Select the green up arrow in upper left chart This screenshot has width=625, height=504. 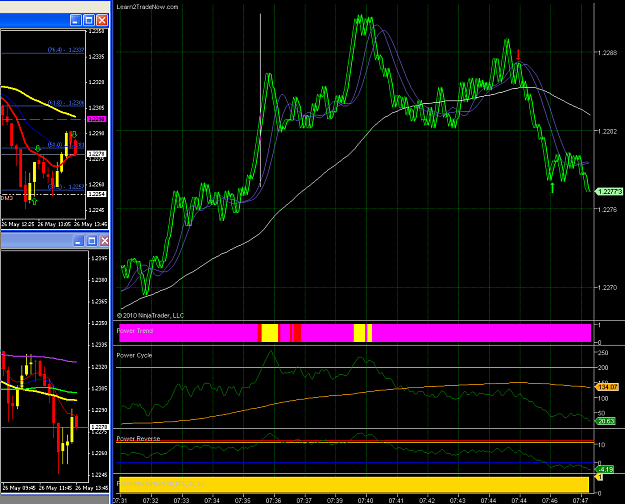pos(34,201)
